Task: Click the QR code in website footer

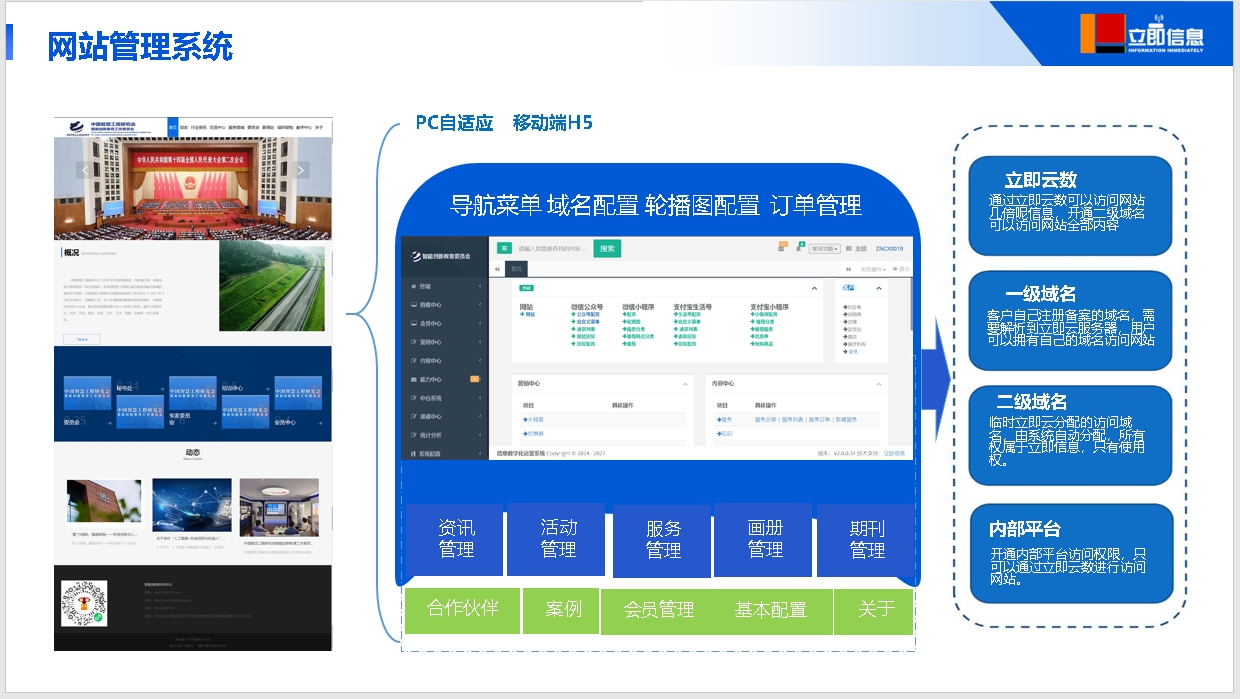Action: point(84,603)
